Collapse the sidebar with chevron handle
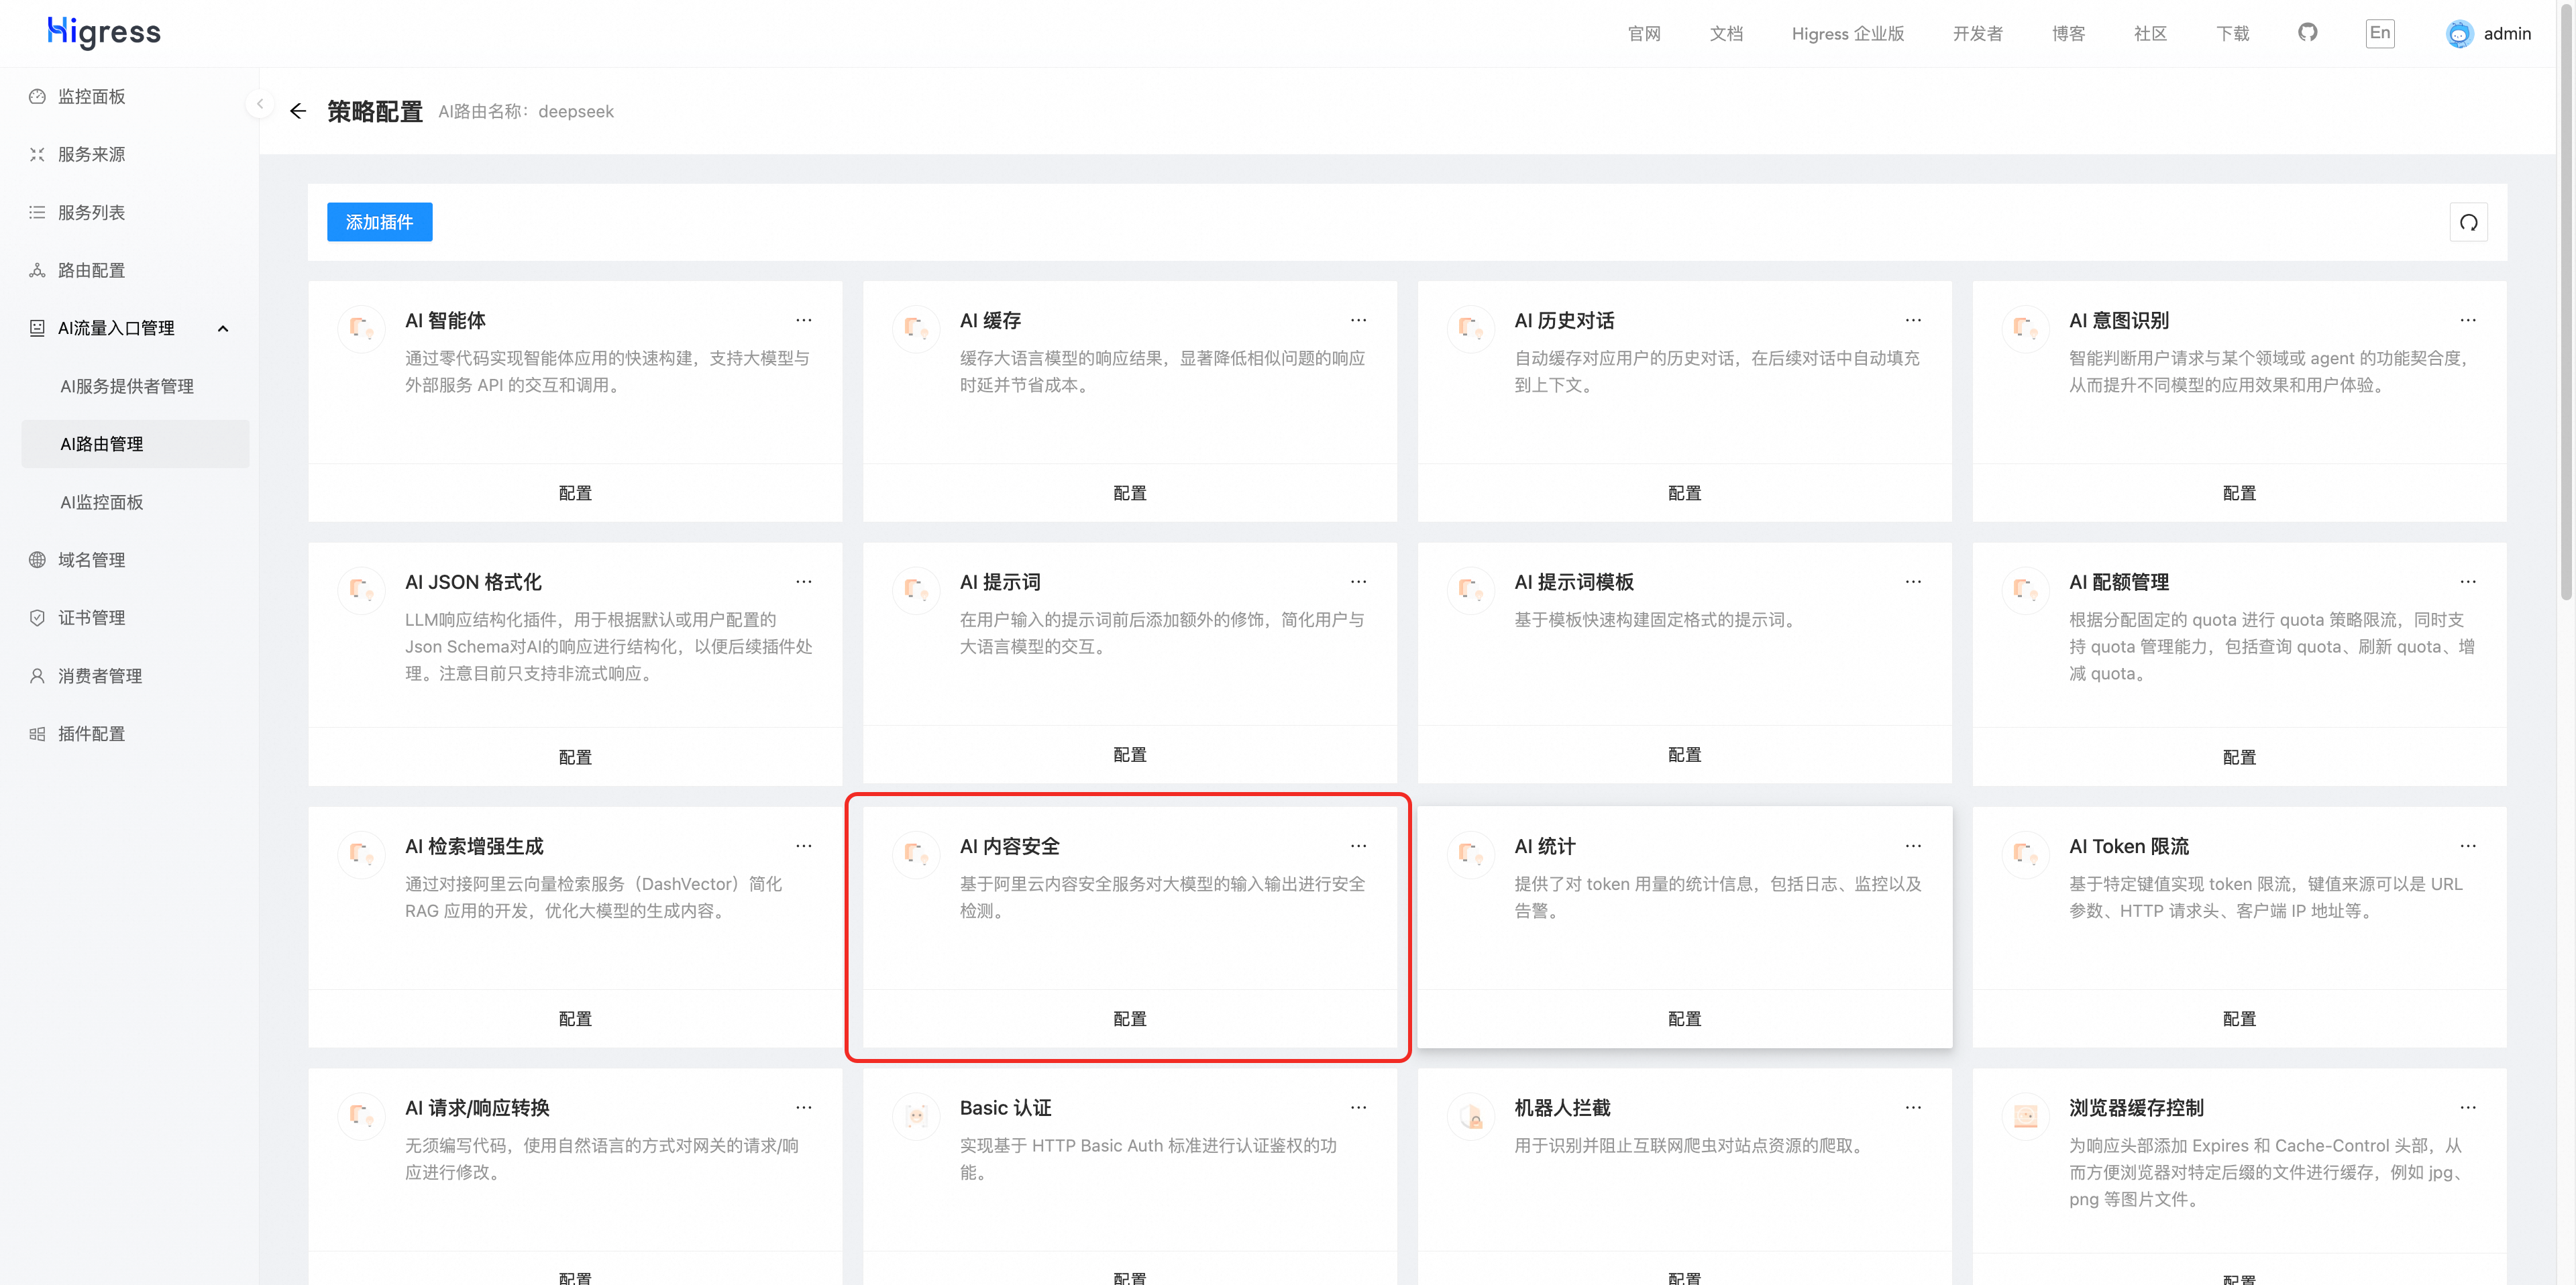 tap(260, 104)
